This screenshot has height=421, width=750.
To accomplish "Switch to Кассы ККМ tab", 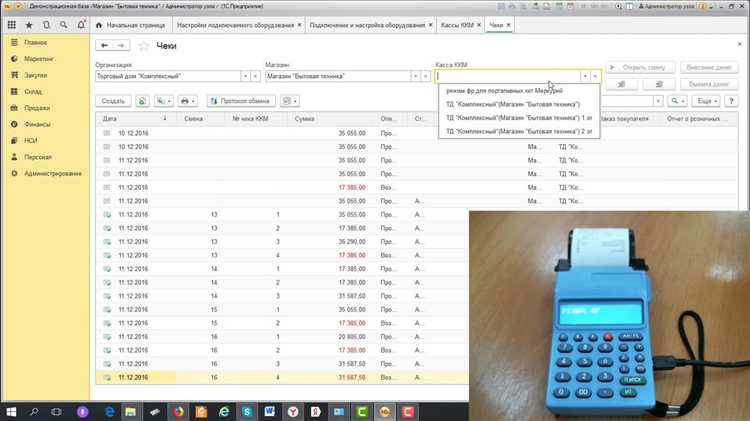I will point(457,25).
